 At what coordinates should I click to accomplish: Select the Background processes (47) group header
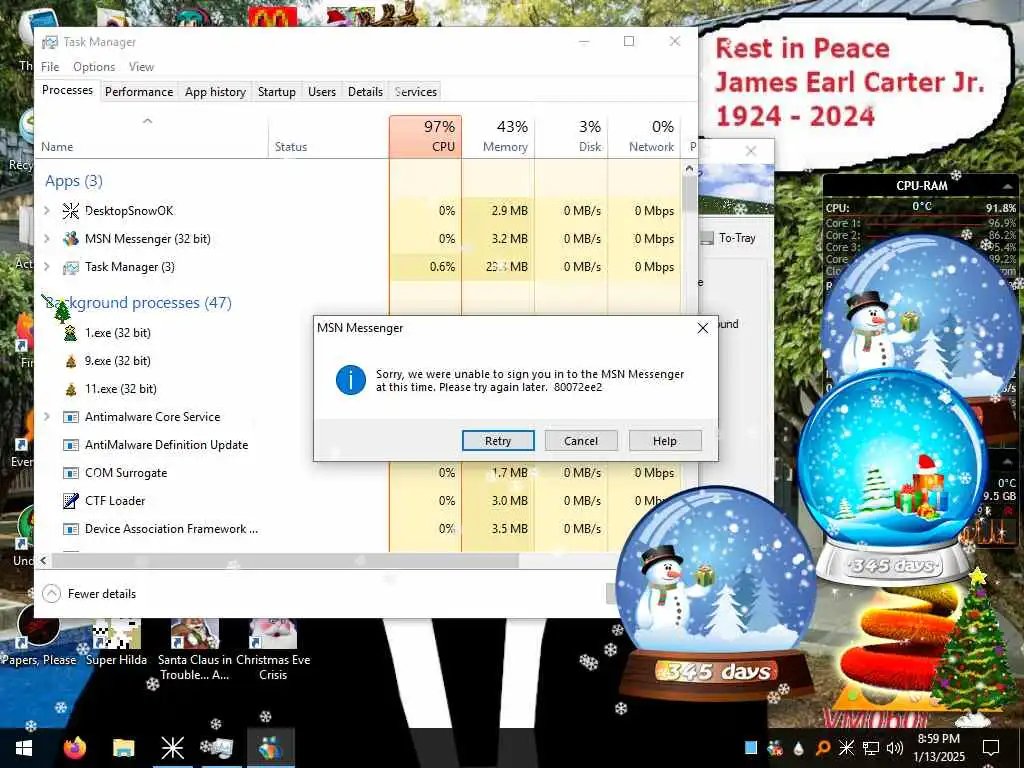coord(138,303)
